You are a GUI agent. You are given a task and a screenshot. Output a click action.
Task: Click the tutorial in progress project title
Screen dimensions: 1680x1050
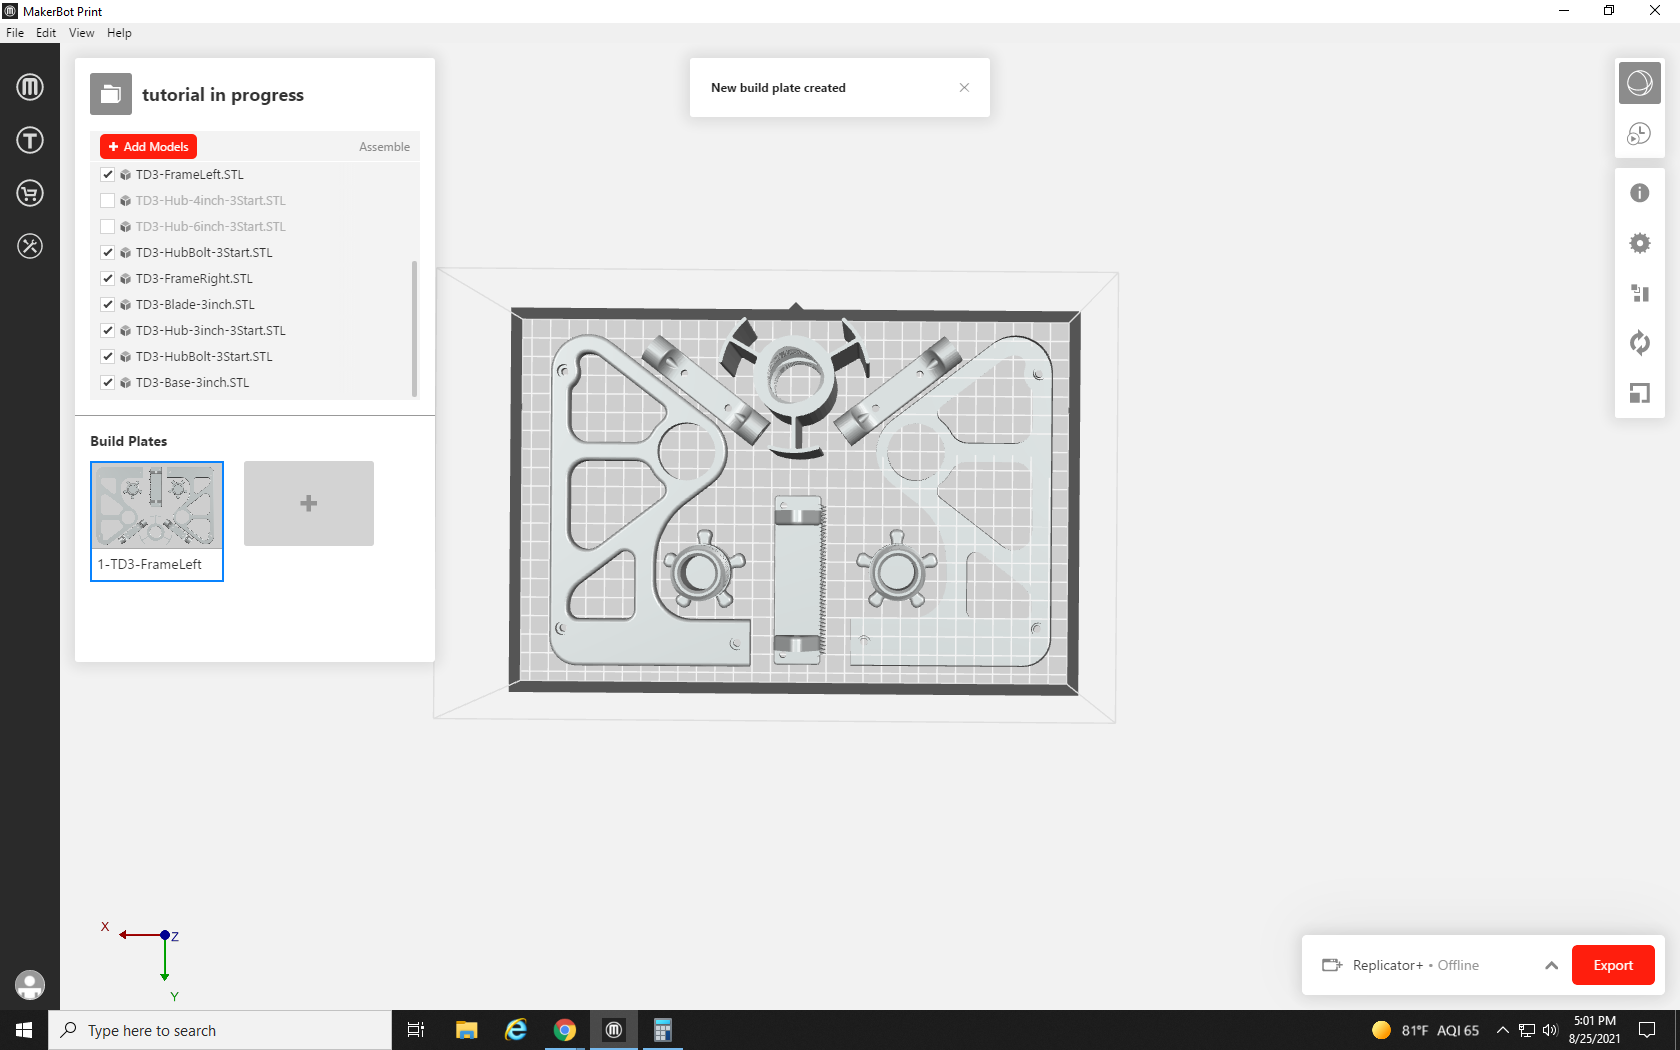(223, 95)
